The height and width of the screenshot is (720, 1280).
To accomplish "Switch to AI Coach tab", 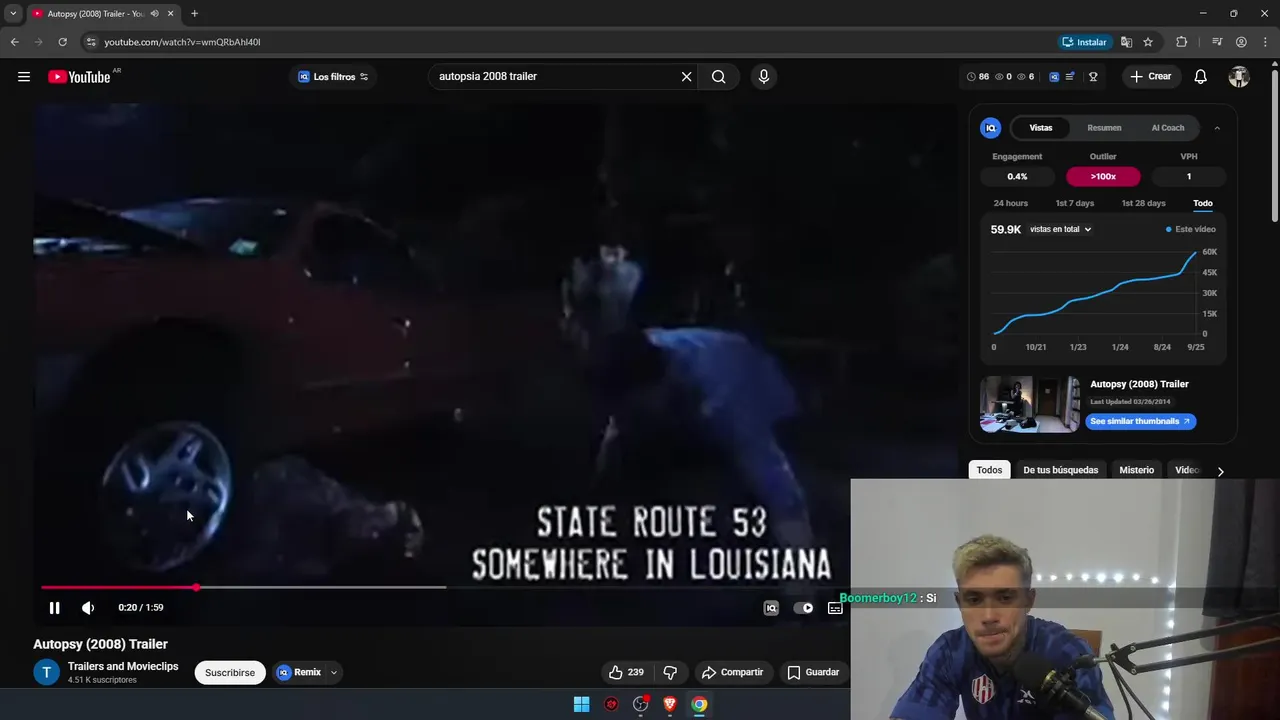I will click(x=1168, y=128).
